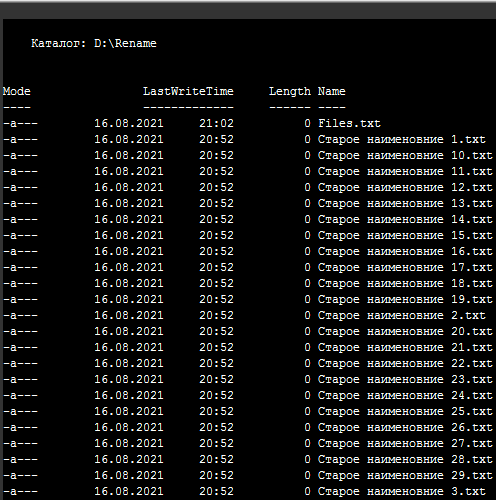The image size is (496, 500).
Task: Select 'Старое наименовние 19.txt' file name
Action: click(405, 299)
